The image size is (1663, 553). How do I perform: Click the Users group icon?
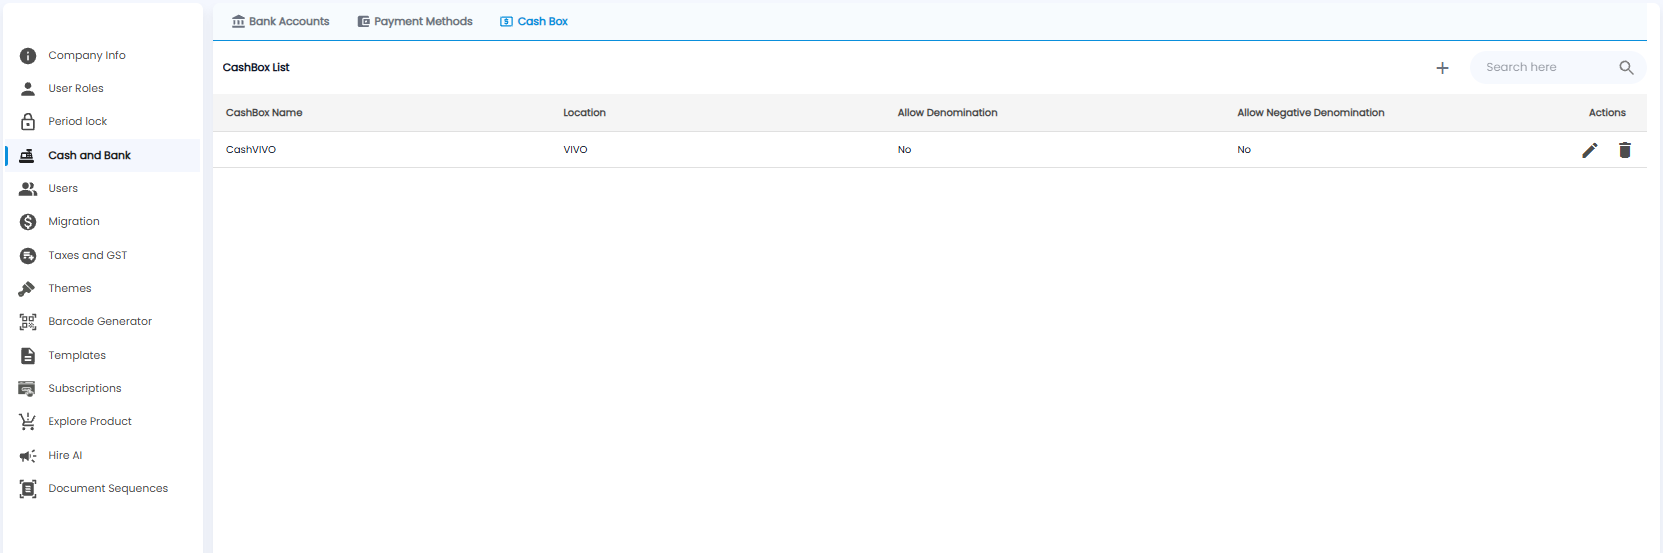[28, 189]
